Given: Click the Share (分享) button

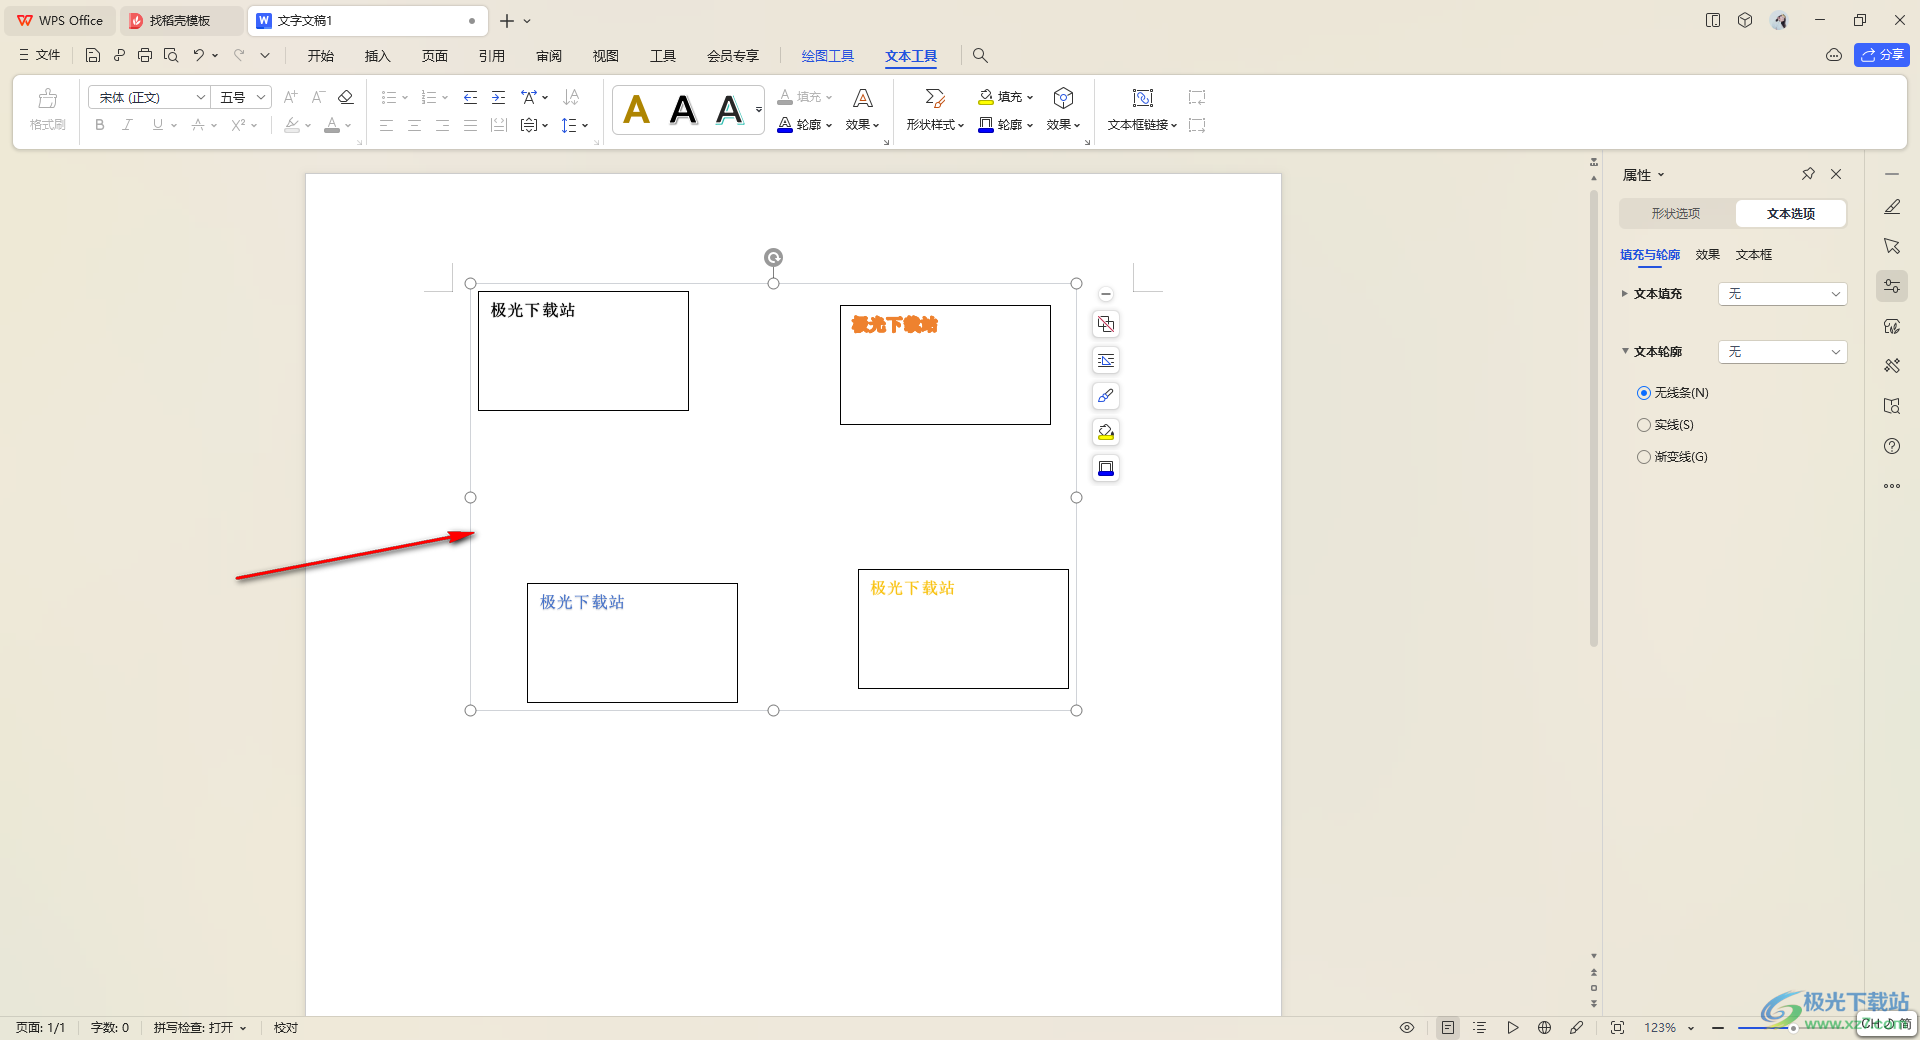Looking at the screenshot, I should click(x=1881, y=55).
